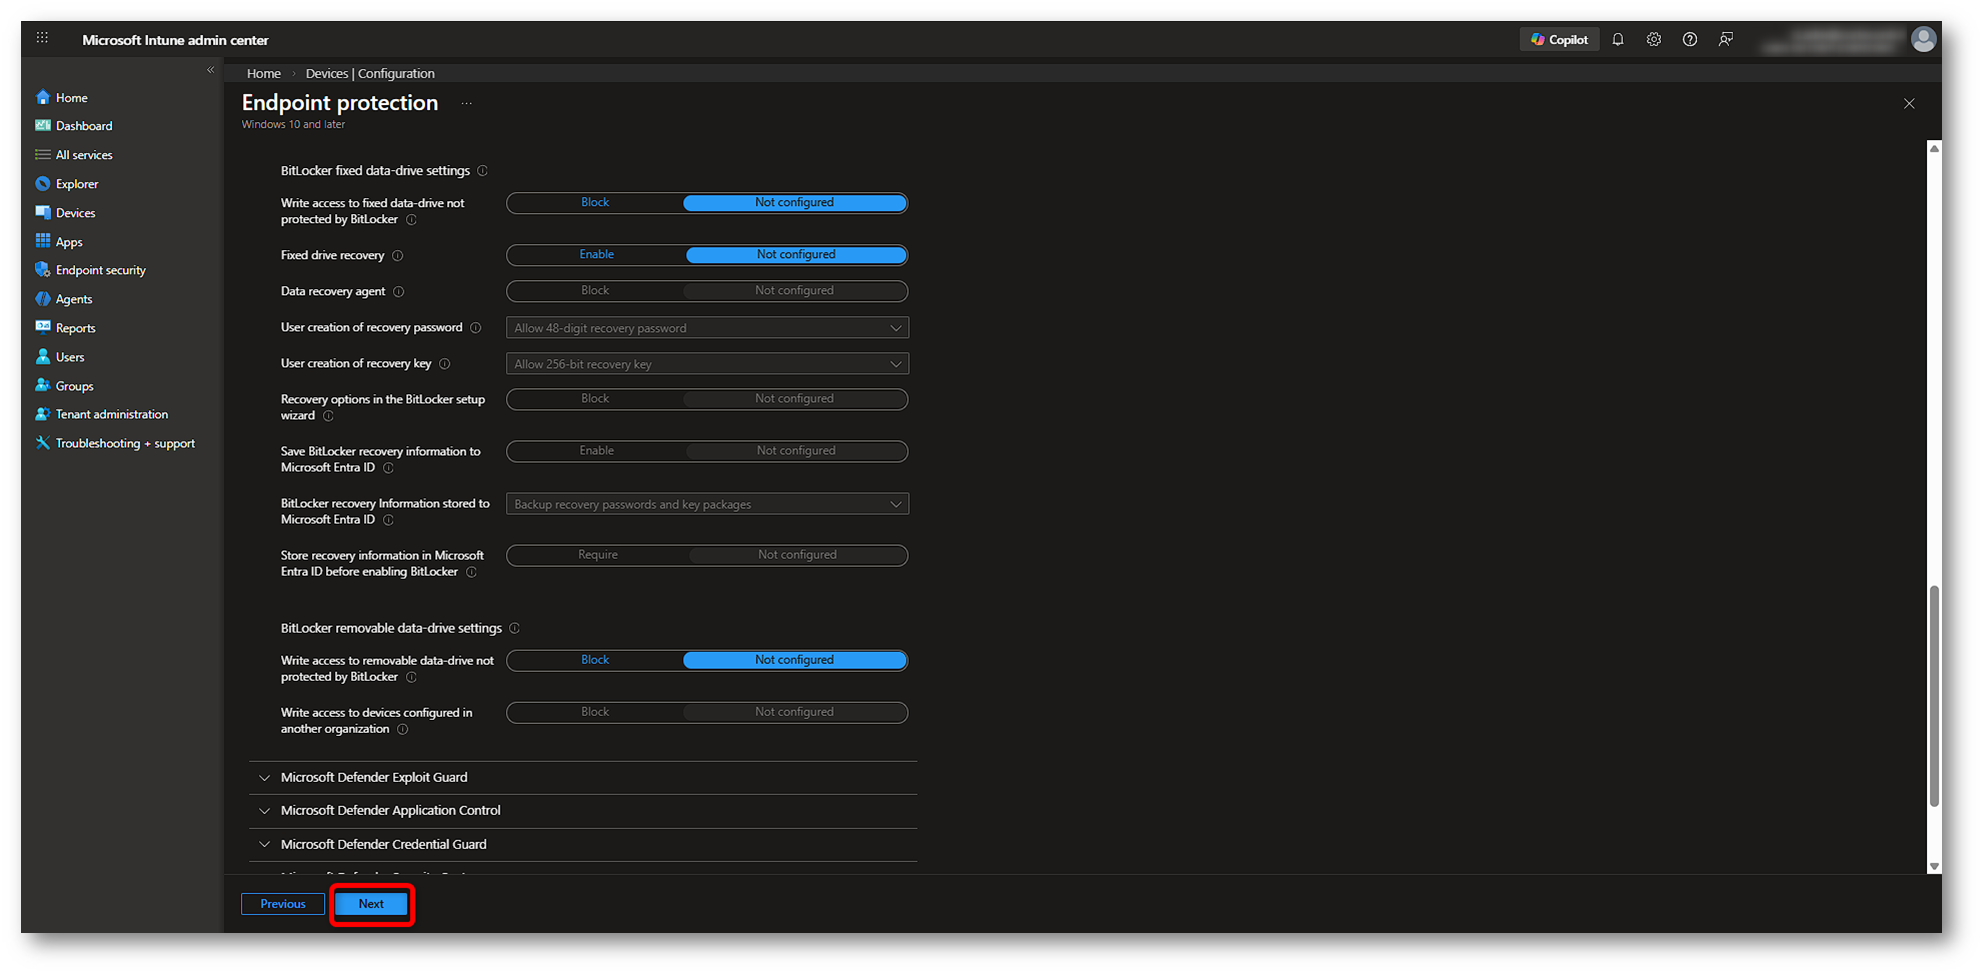Open notifications bell icon
The width and height of the screenshot is (1984, 975).
(1618, 40)
